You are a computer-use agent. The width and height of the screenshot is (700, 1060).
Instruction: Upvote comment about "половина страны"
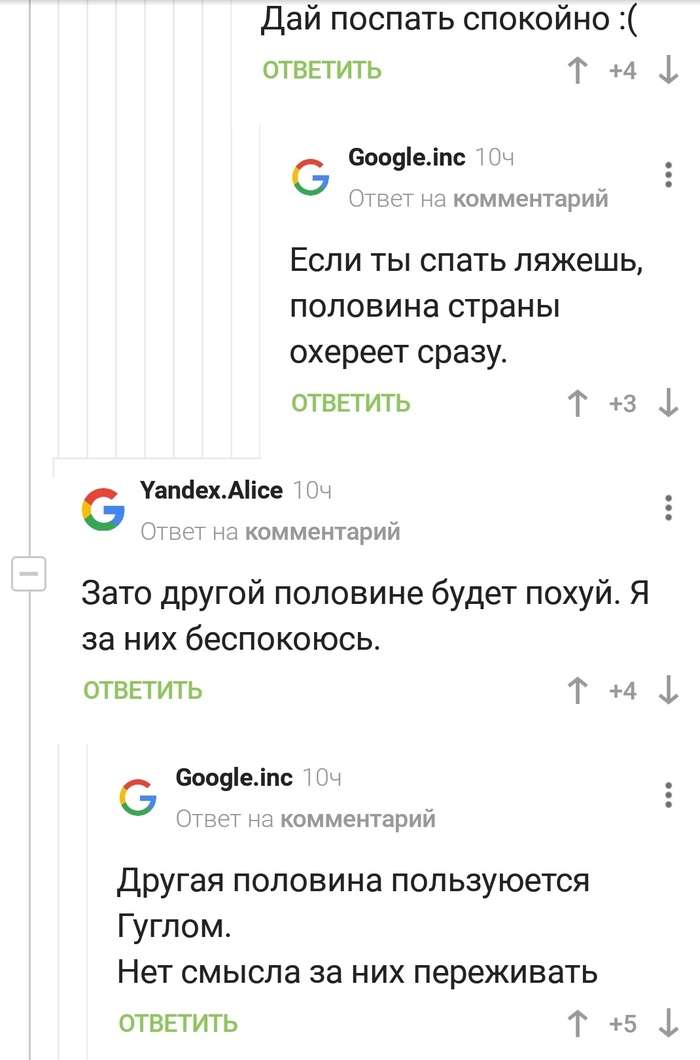[576, 403]
